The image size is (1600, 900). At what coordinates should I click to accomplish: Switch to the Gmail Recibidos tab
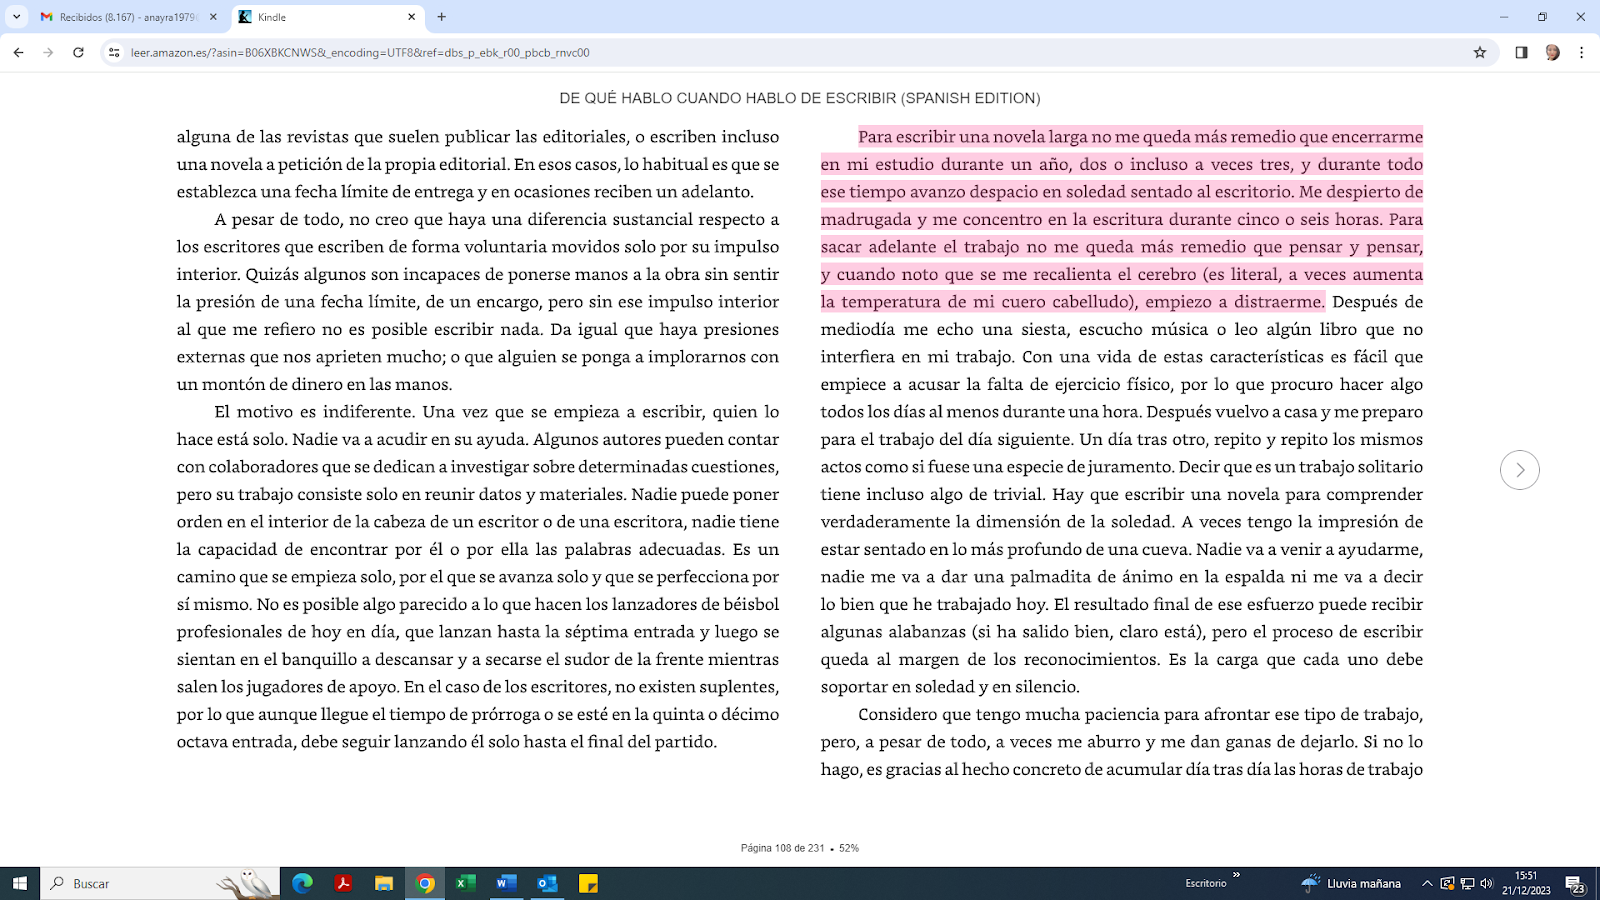click(x=130, y=17)
